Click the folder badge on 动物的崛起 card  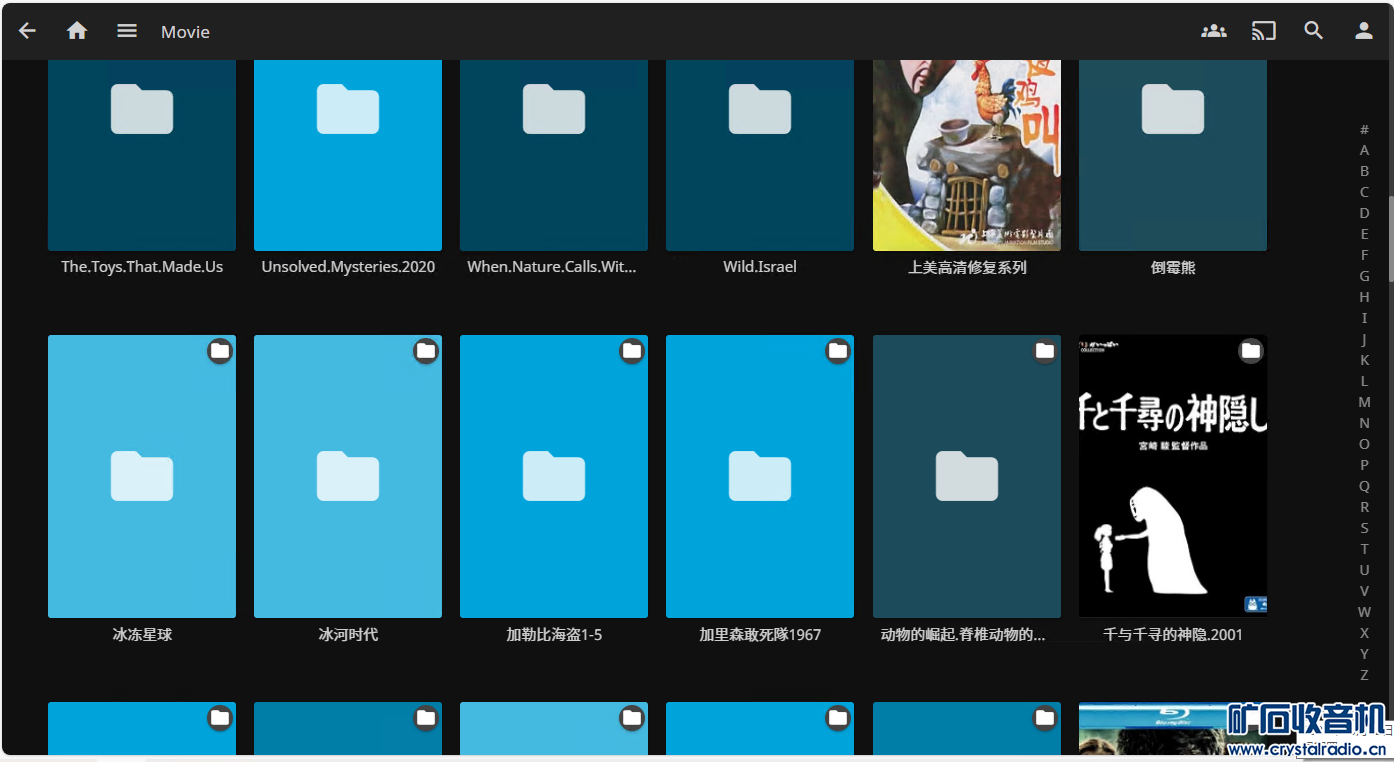click(1045, 351)
